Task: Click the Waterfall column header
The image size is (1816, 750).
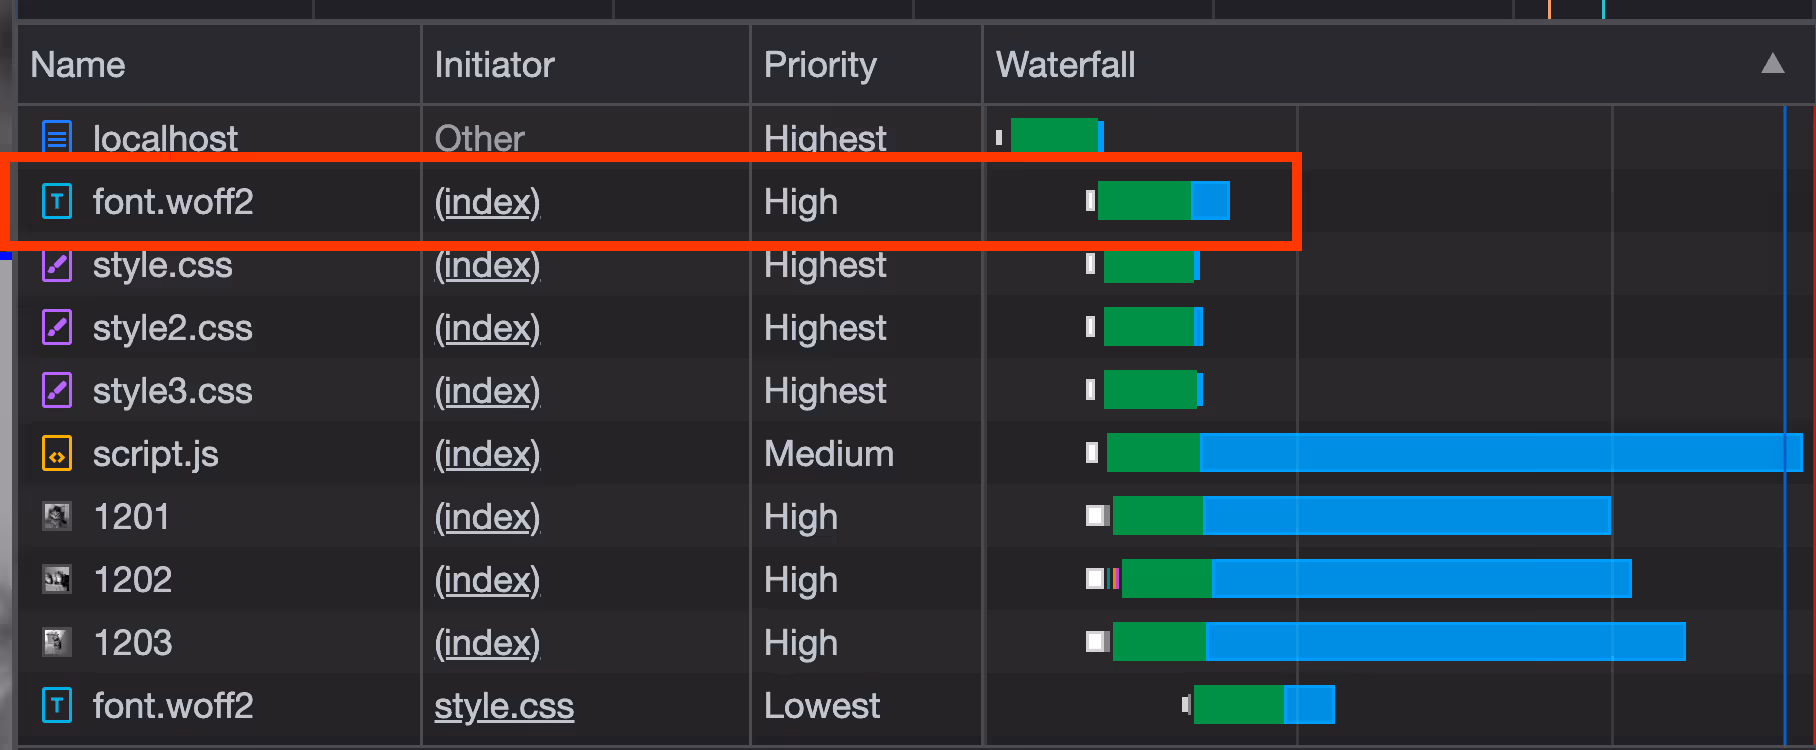Action: click(1066, 65)
